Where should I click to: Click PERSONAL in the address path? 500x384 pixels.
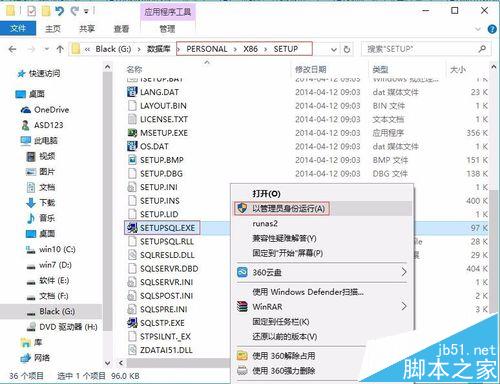click(x=207, y=49)
